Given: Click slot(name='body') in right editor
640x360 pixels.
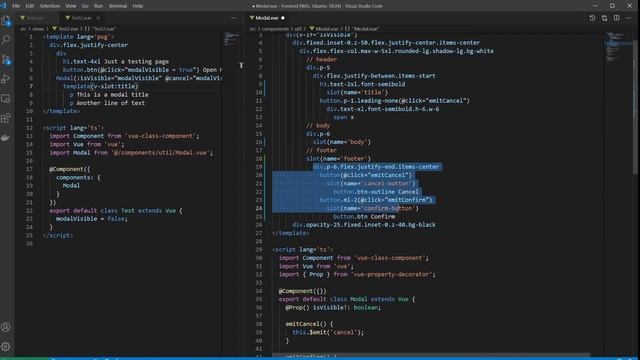Looking at the screenshot, I should click(x=342, y=142).
